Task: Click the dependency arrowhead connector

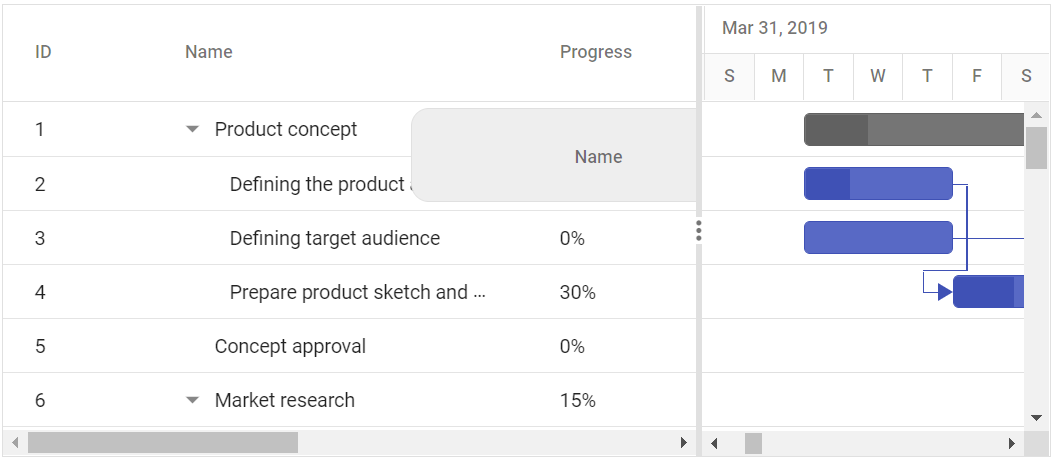Action: 944,292
